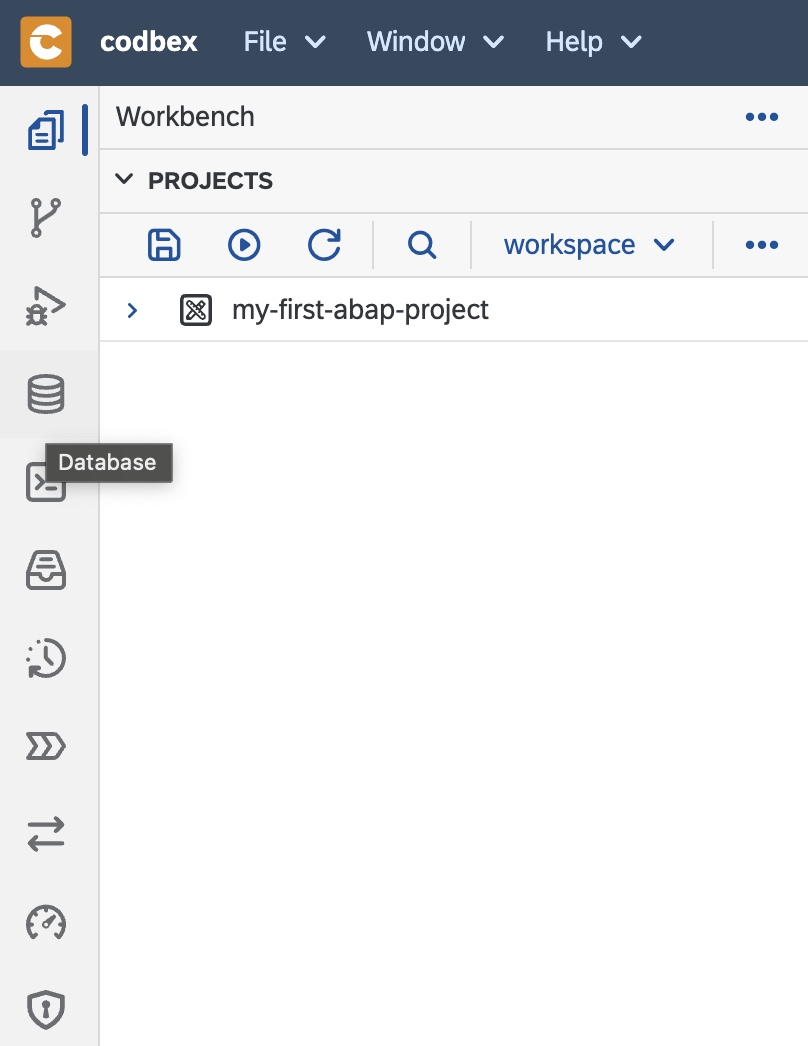Open the history clock icon in sidebar

(x=46, y=658)
